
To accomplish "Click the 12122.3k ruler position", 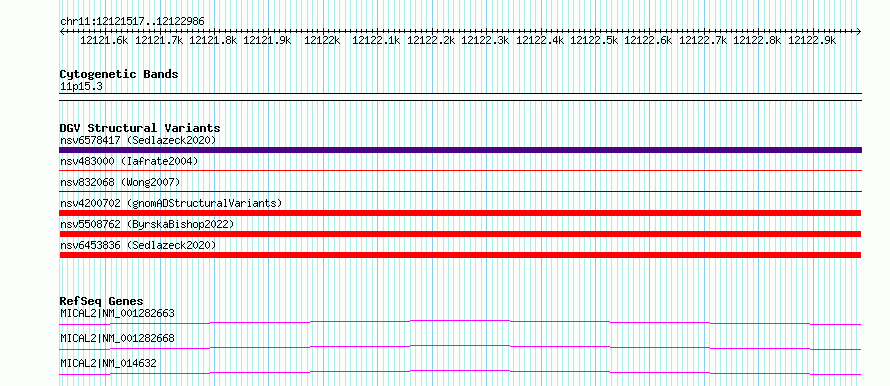I will pyautogui.click(x=485, y=40).
